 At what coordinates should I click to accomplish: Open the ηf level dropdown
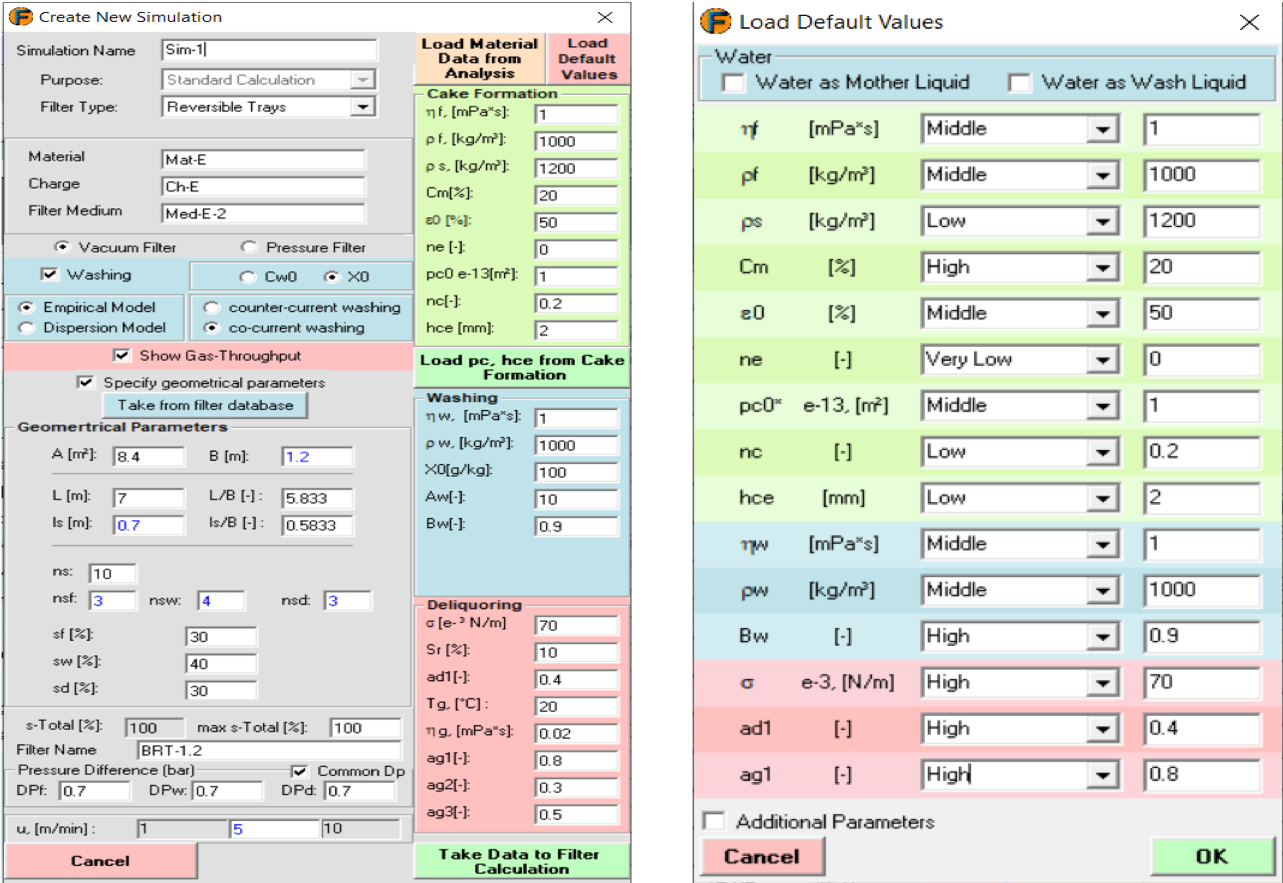1101,128
